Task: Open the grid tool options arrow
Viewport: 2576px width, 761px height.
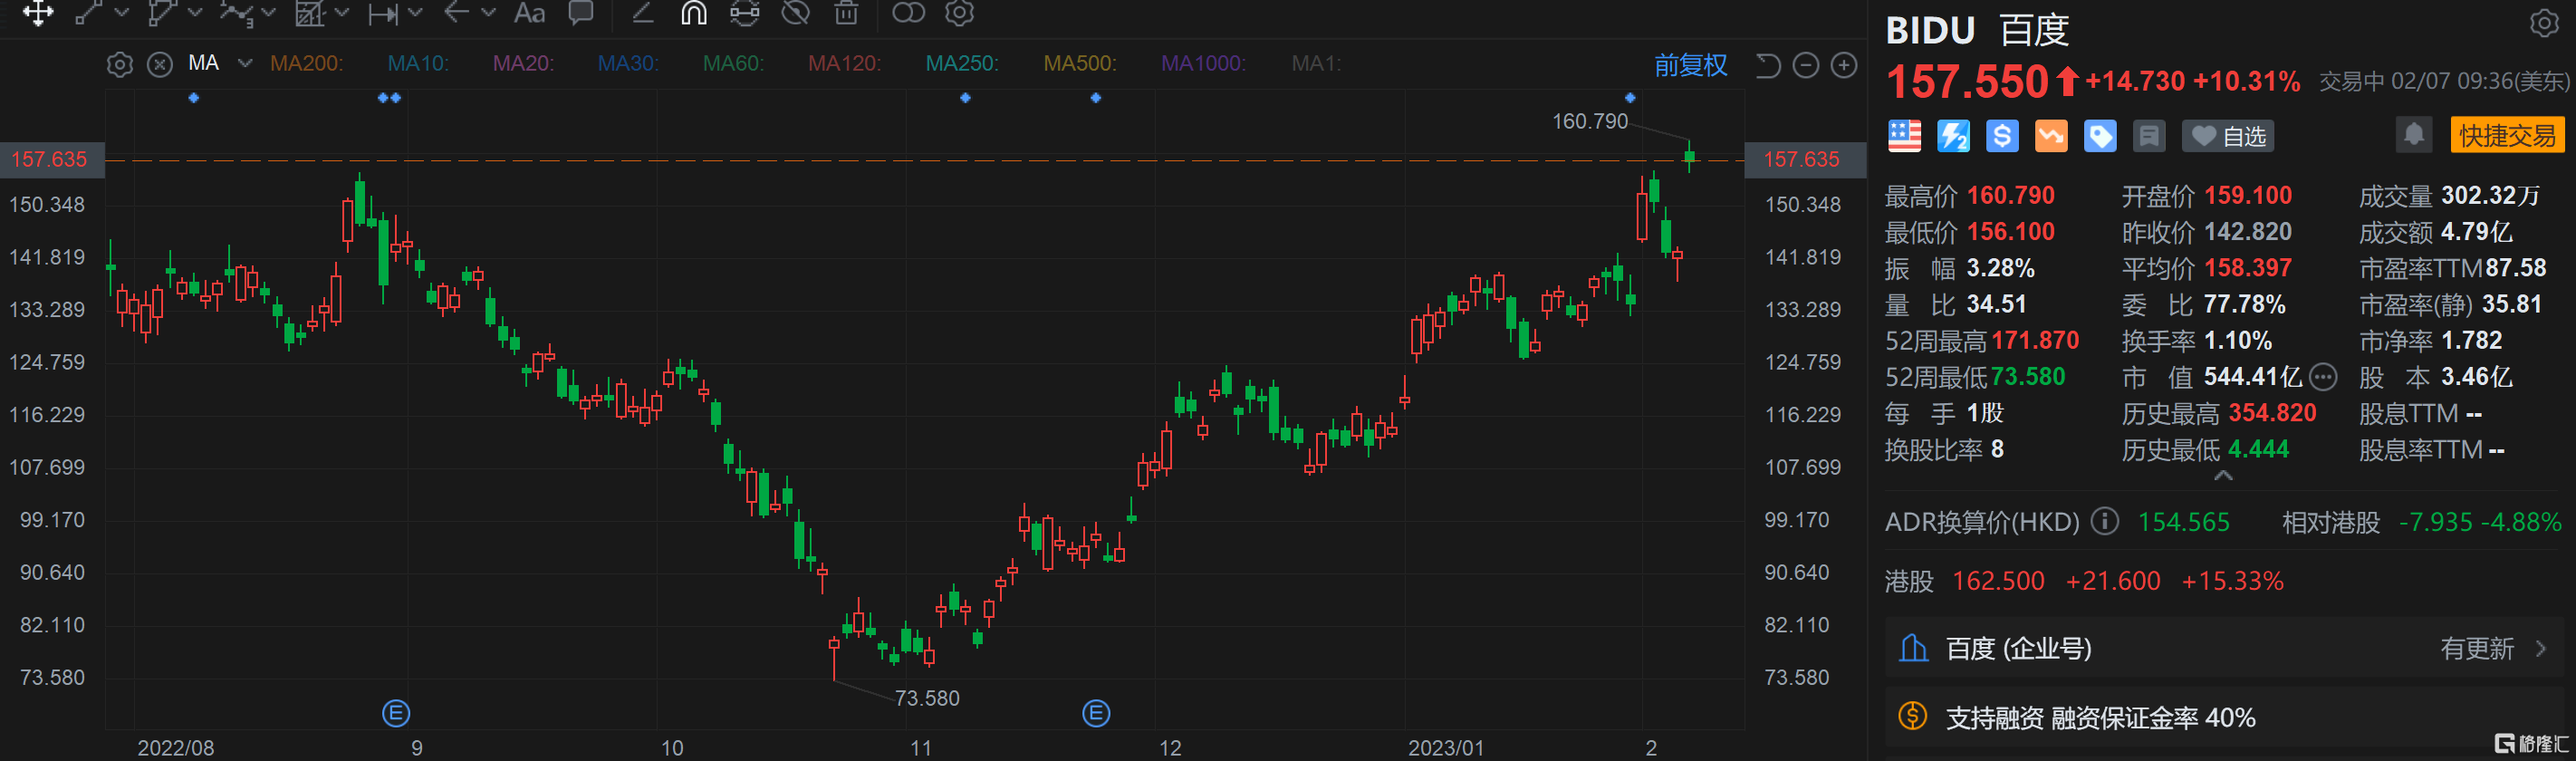Action: point(342,13)
